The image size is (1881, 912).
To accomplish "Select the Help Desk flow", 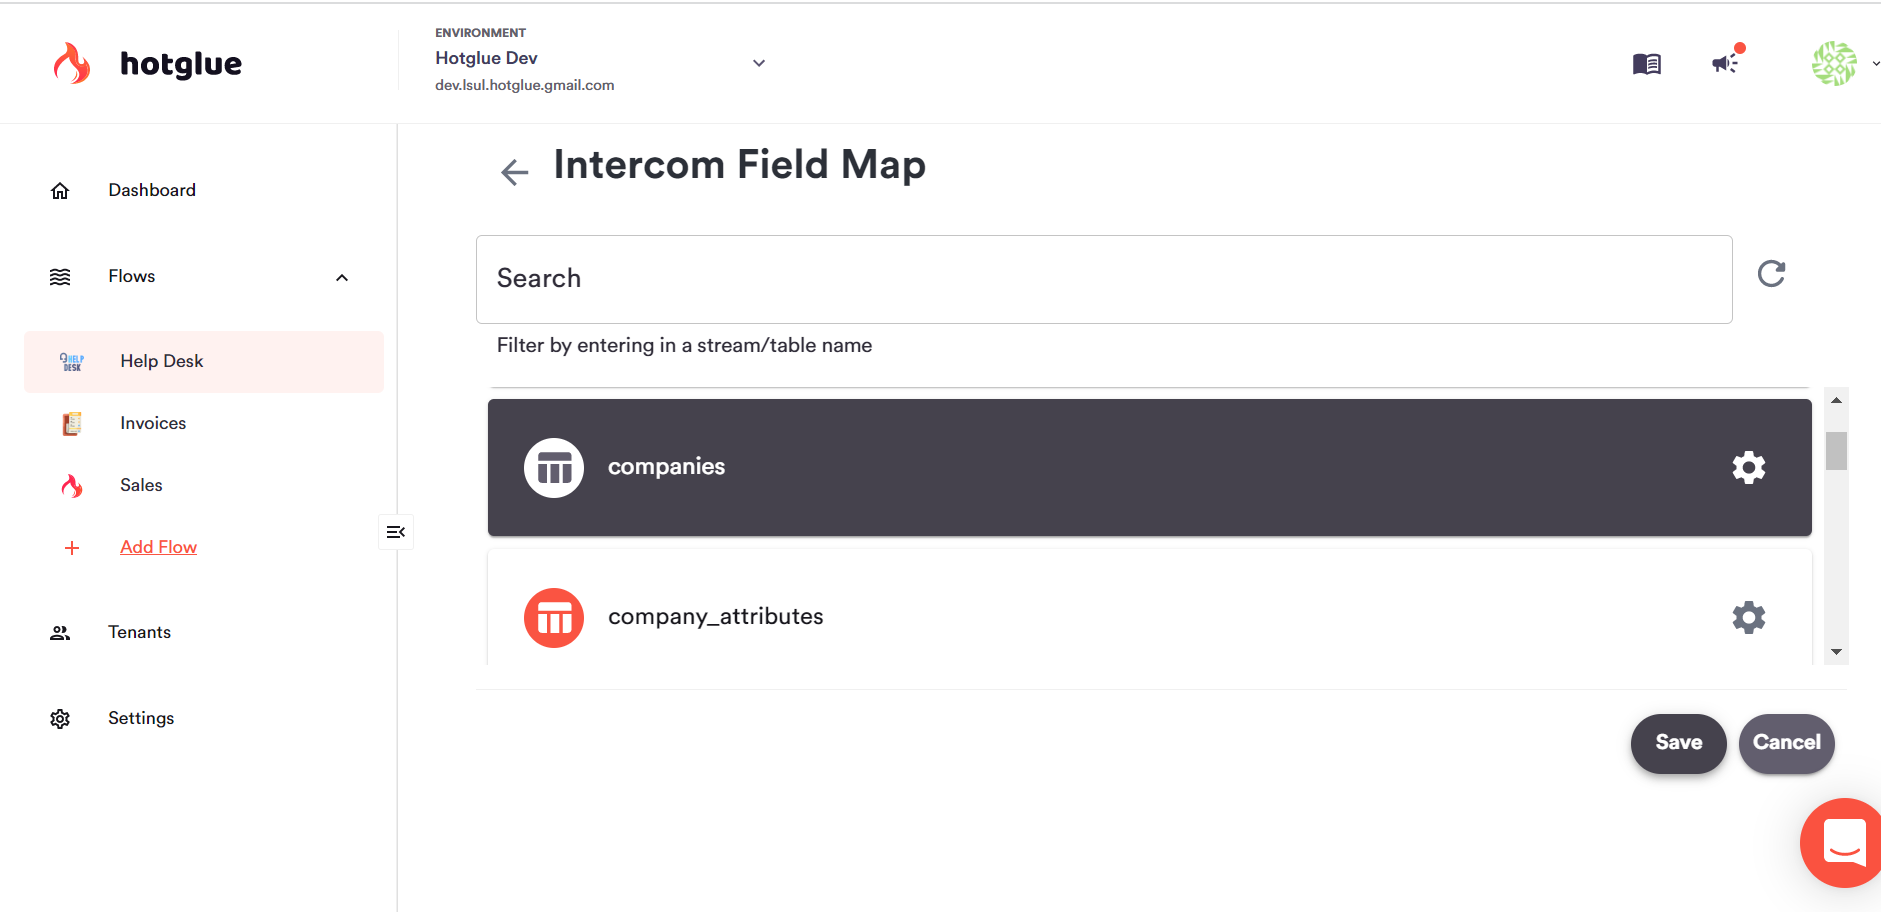I will [204, 362].
